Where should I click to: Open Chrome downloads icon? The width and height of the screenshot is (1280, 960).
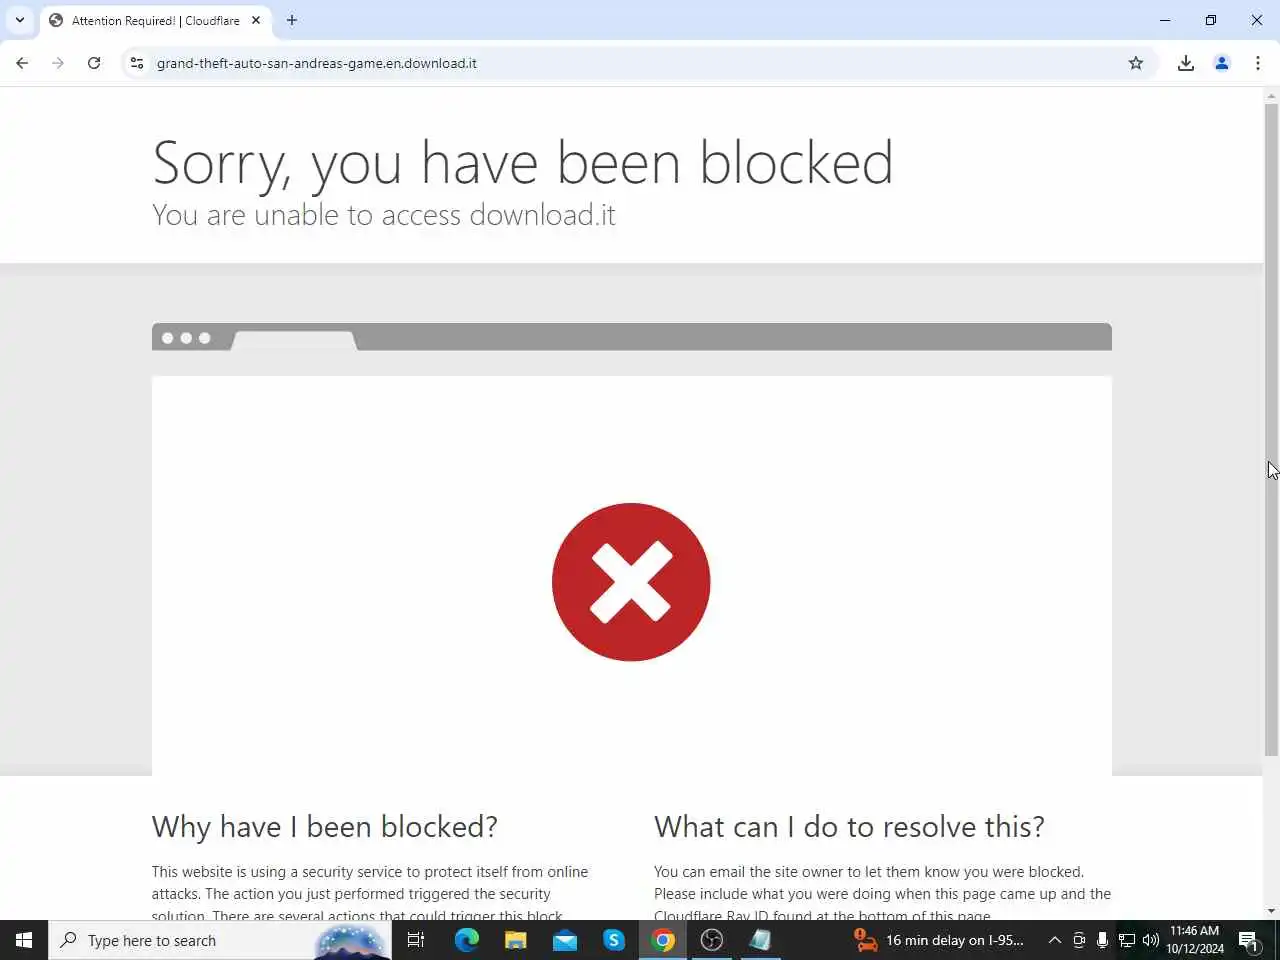coord(1186,63)
